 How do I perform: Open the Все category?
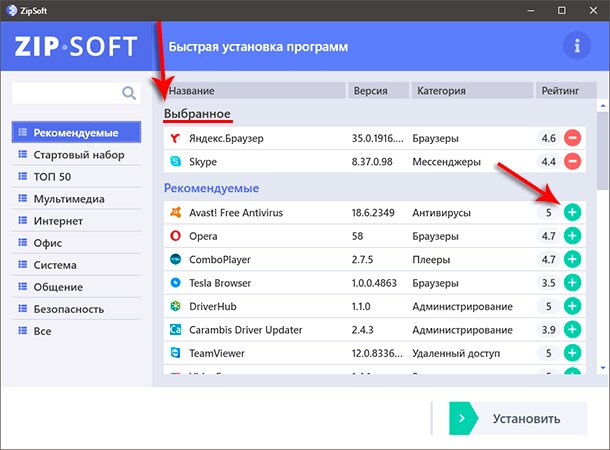(76, 331)
